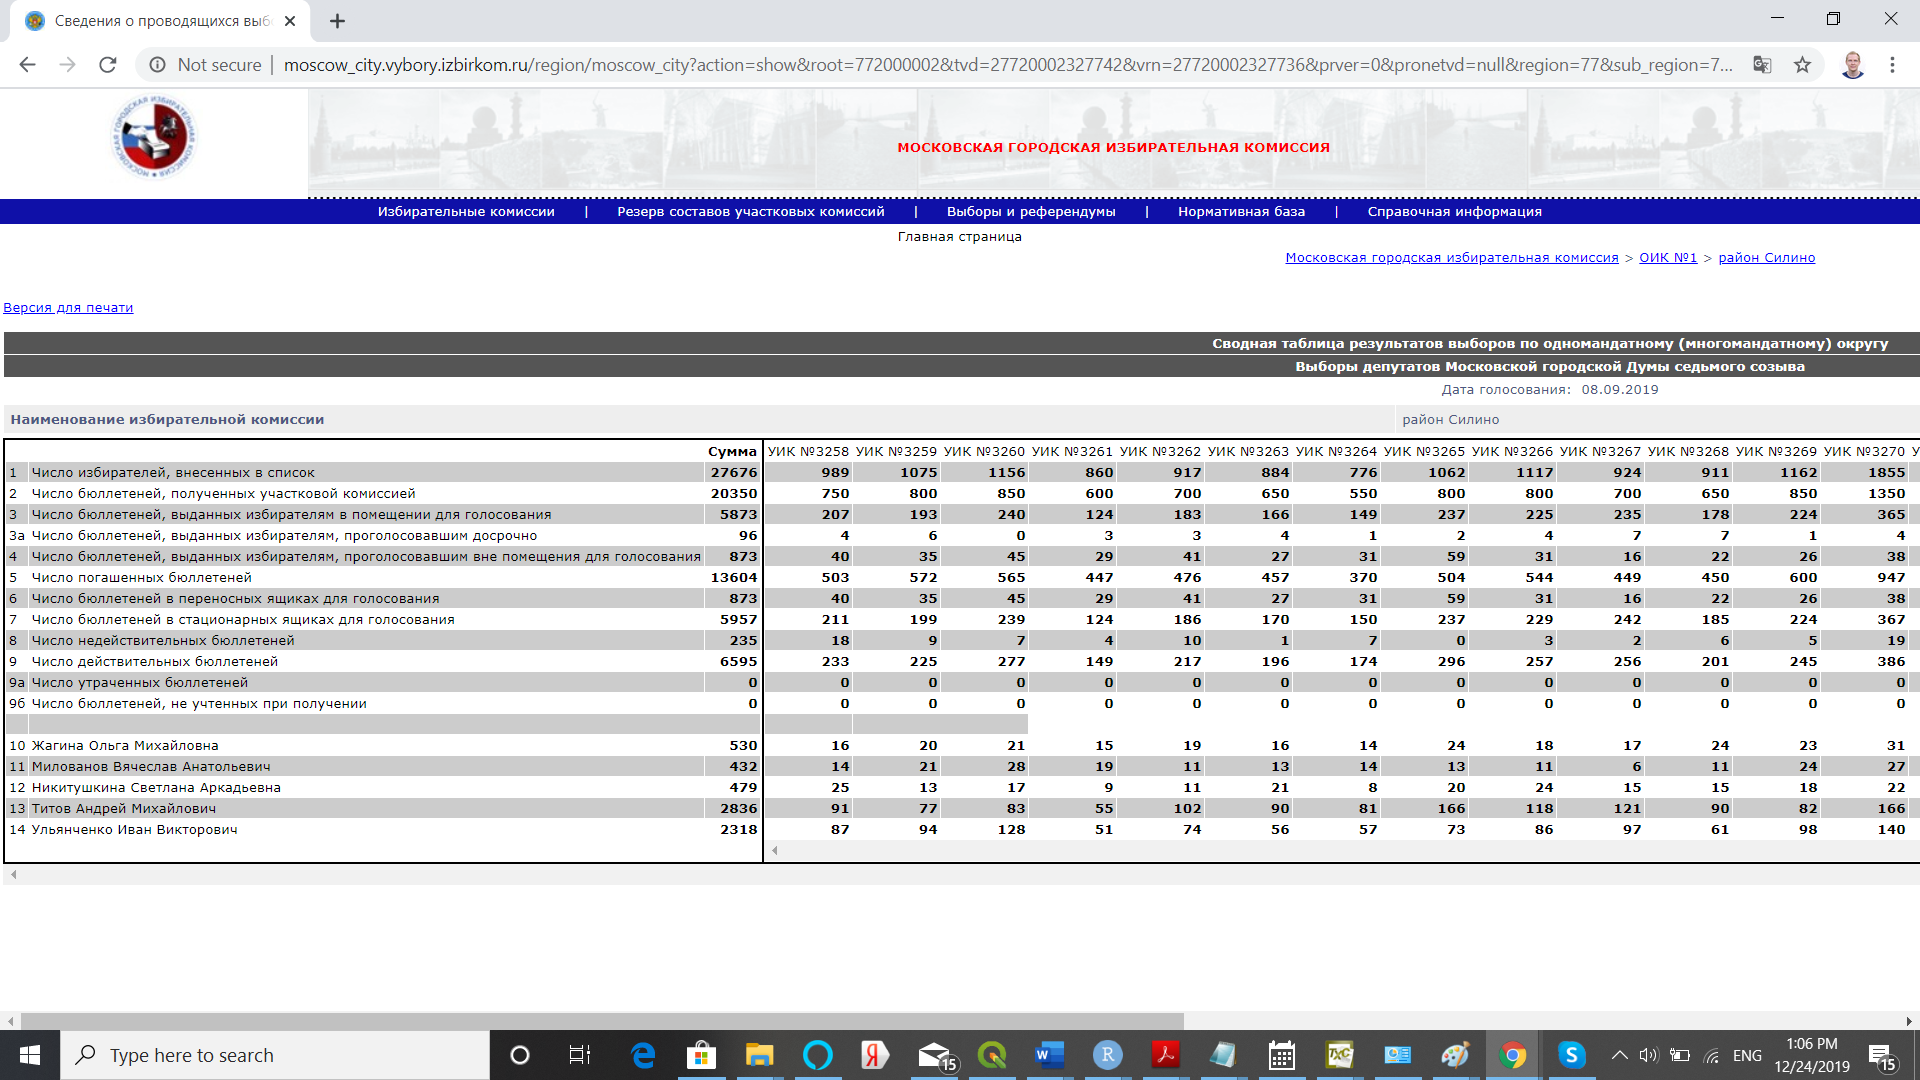The height and width of the screenshot is (1080, 1920).
Task: Click the browser reload page icon
Action: click(x=108, y=65)
